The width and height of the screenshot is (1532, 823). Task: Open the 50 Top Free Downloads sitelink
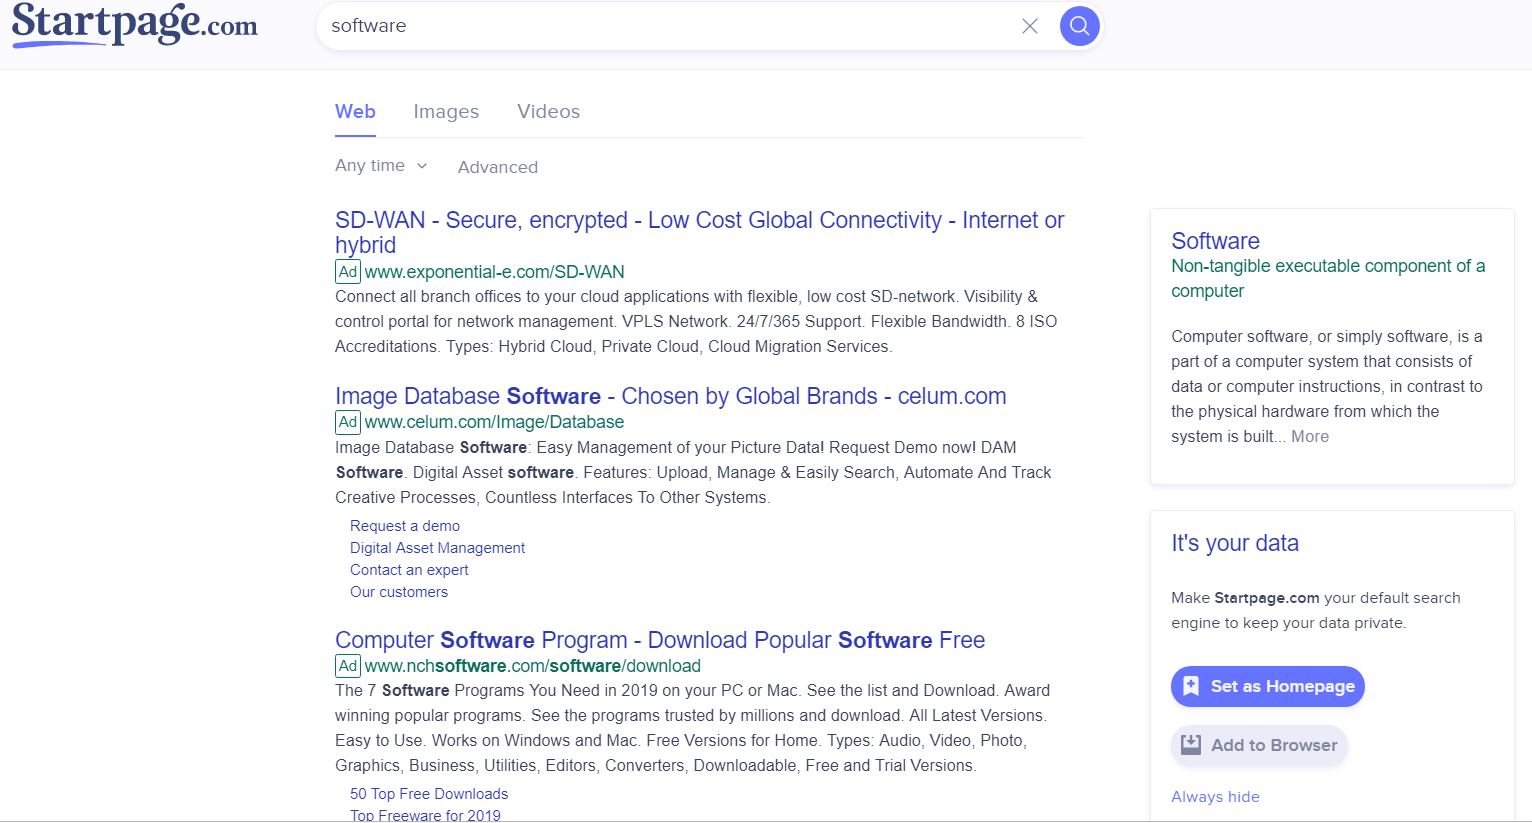(429, 794)
